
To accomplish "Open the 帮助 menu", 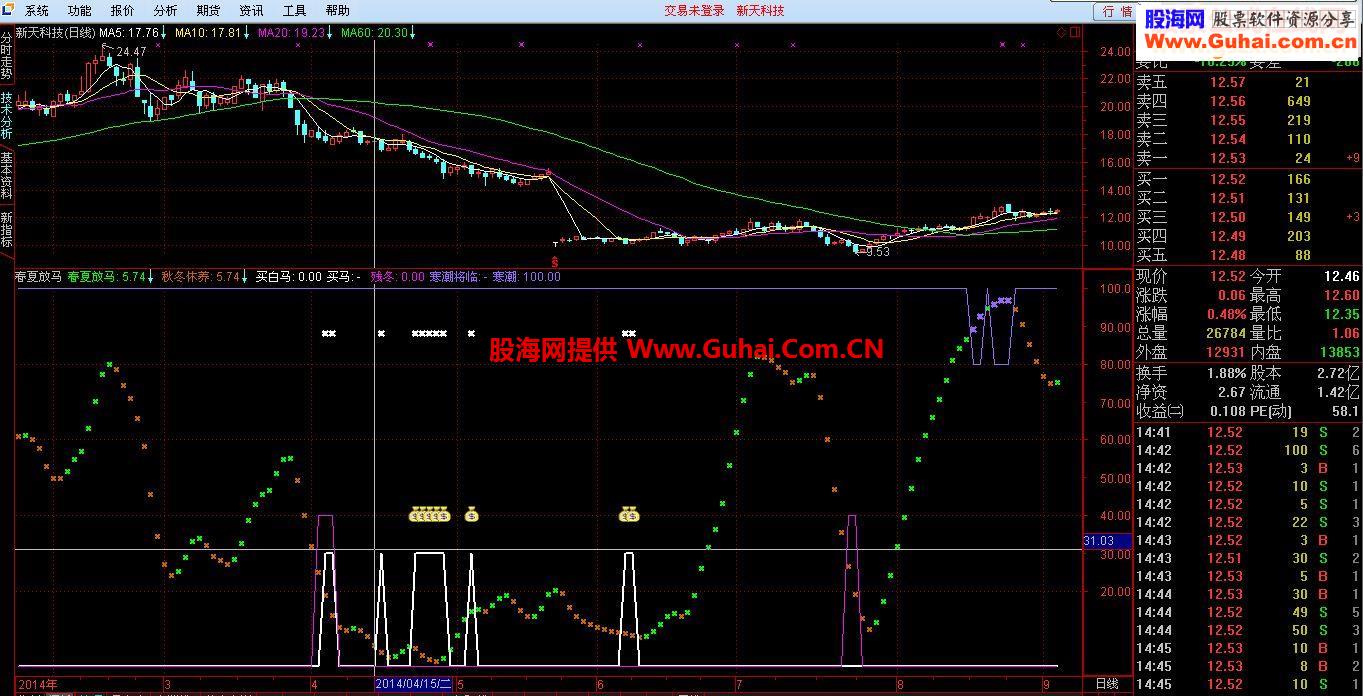I will pyautogui.click(x=337, y=11).
